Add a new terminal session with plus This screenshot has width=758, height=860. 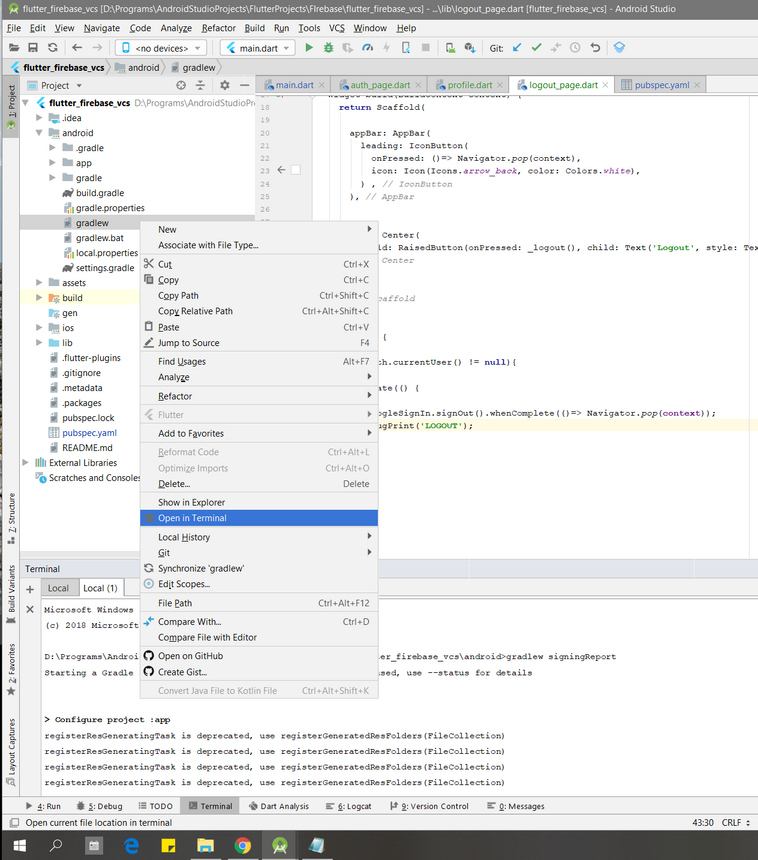pos(30,588)
